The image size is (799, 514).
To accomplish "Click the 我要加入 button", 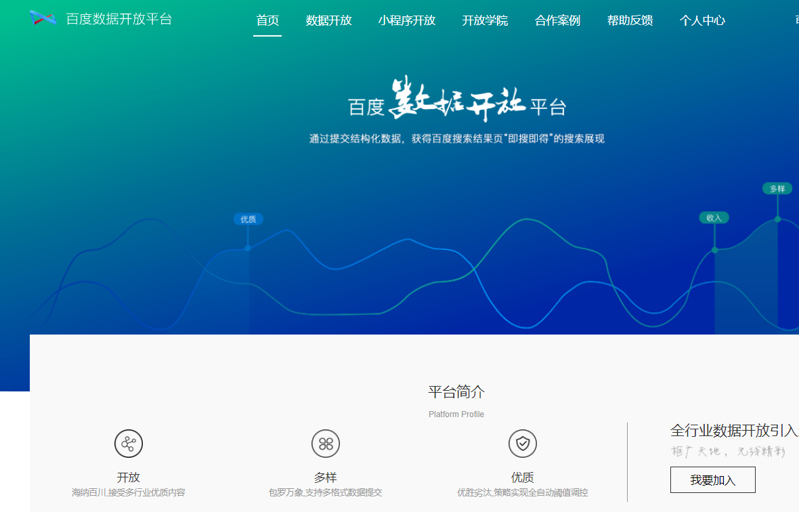I will coord(712,480).
